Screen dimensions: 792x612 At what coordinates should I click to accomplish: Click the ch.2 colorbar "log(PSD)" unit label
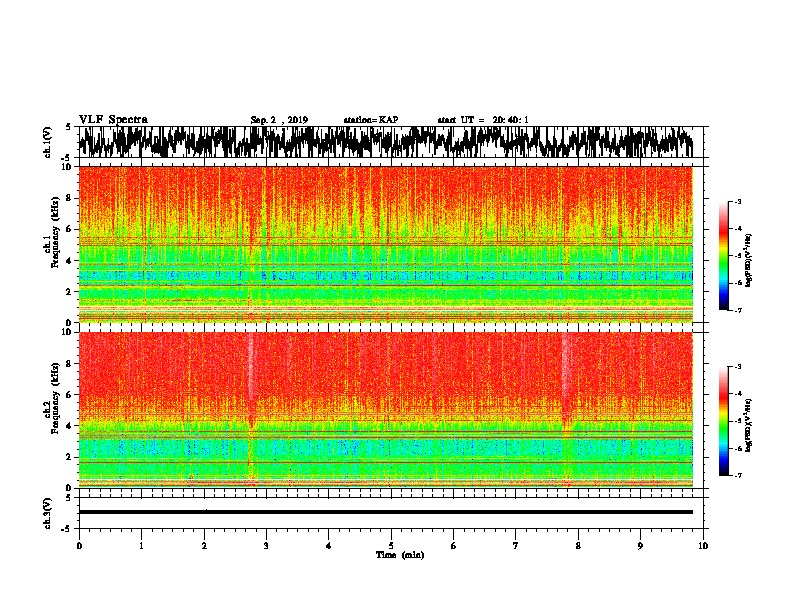pos(748,425)
